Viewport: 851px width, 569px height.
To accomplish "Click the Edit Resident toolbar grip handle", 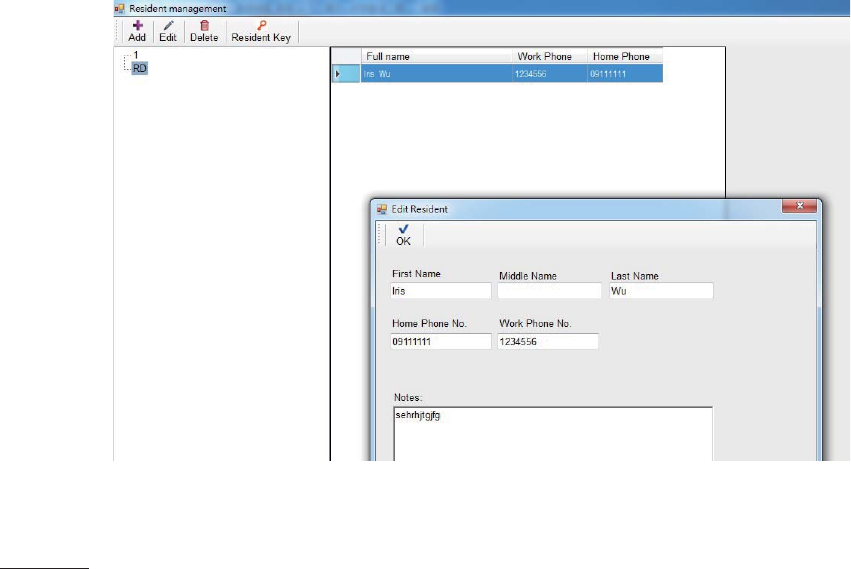I will pos(380,235).
